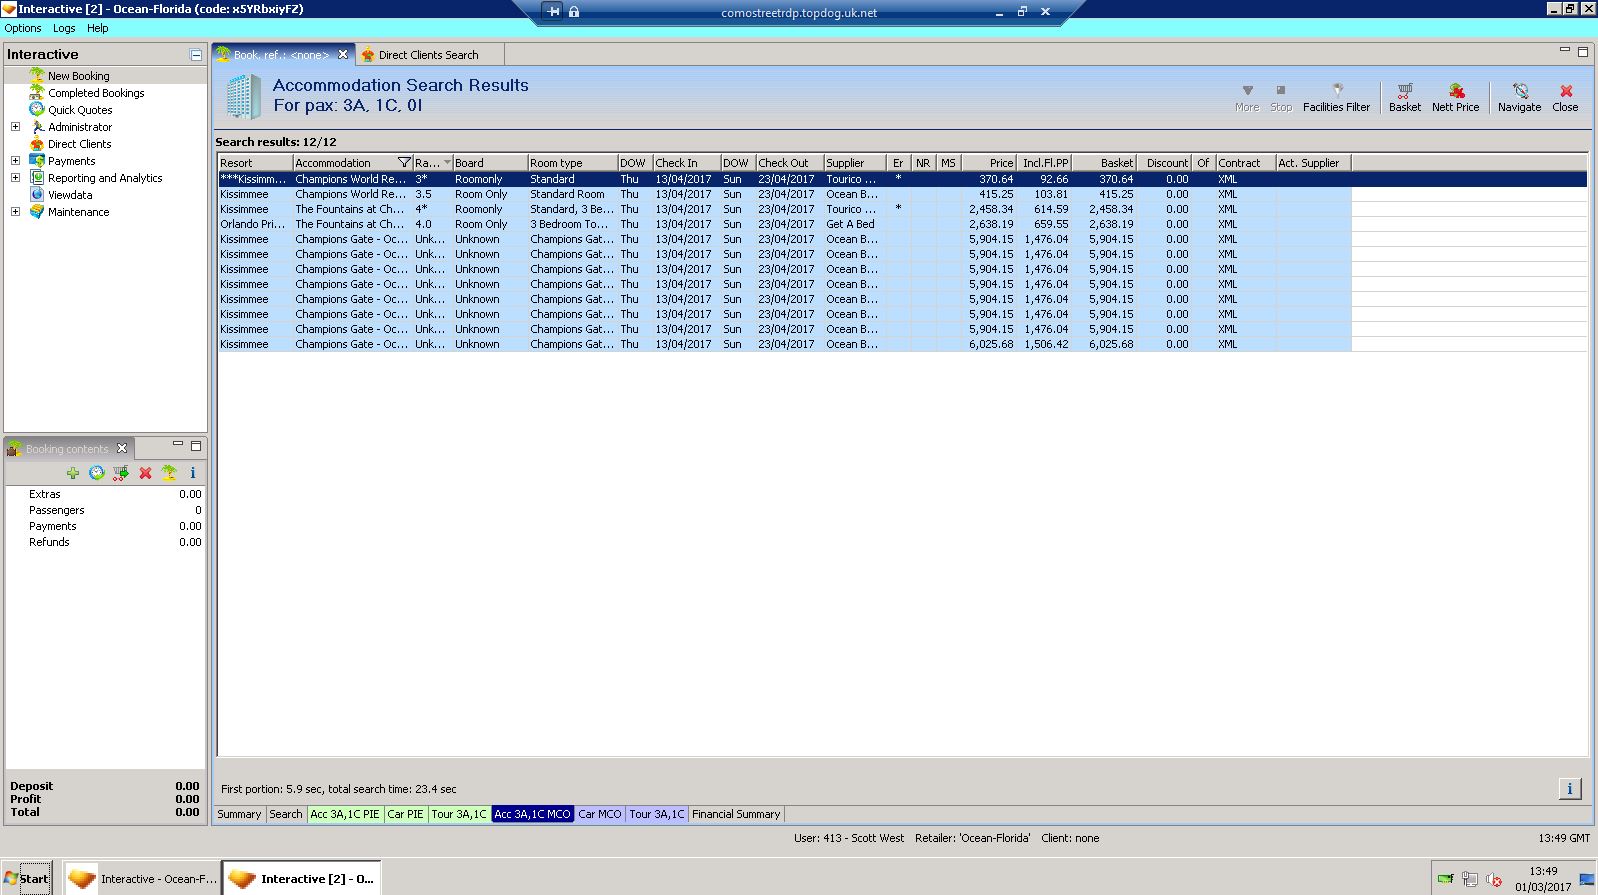Select The Fountains 4.0 Get A Bed row
This screenshot has height=895, width=1598.
tap(600, 224)
